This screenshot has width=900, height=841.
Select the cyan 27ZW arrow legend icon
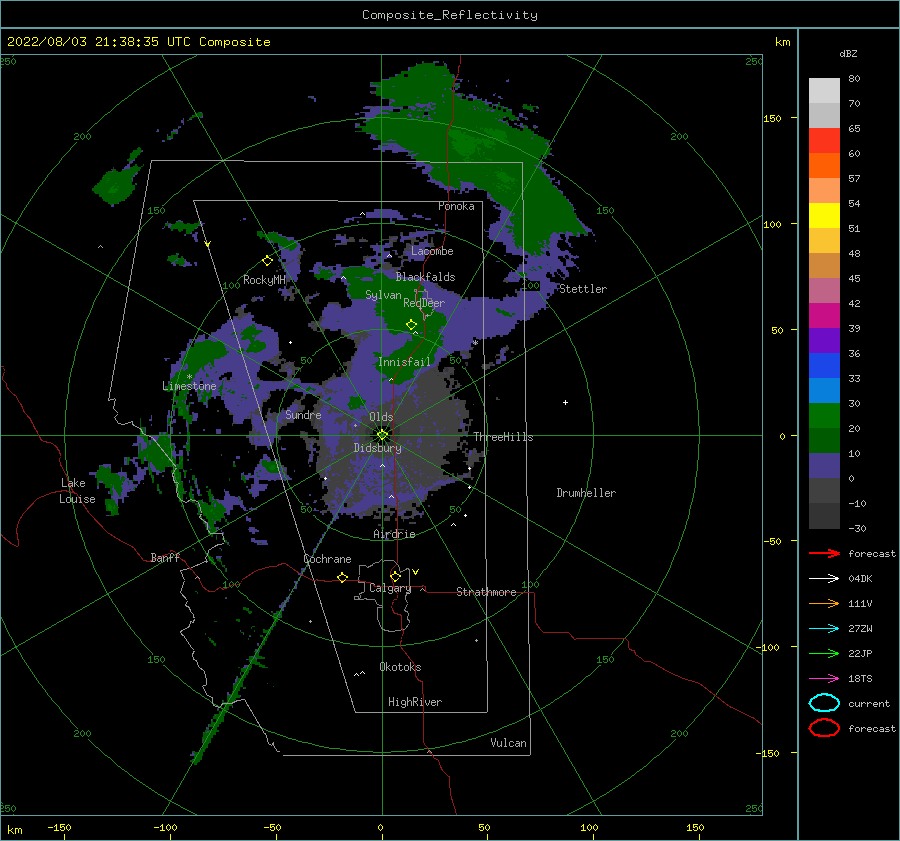pos(824,629)
